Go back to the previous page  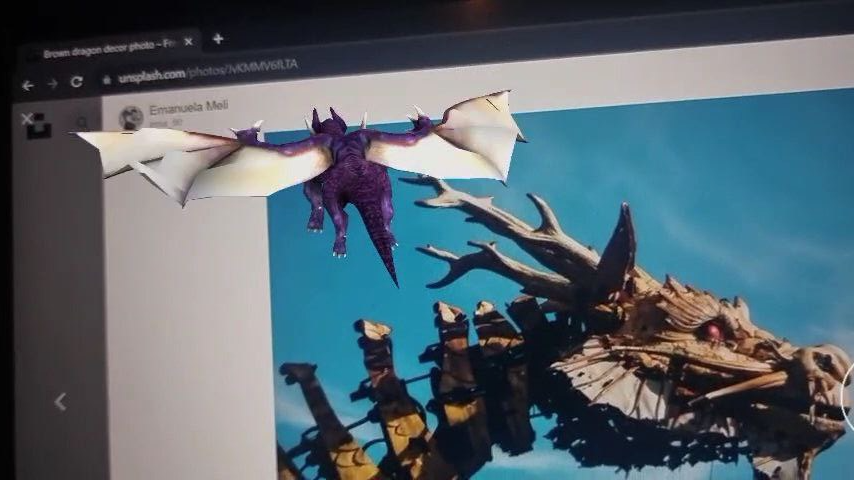click(x=27, y=86)
